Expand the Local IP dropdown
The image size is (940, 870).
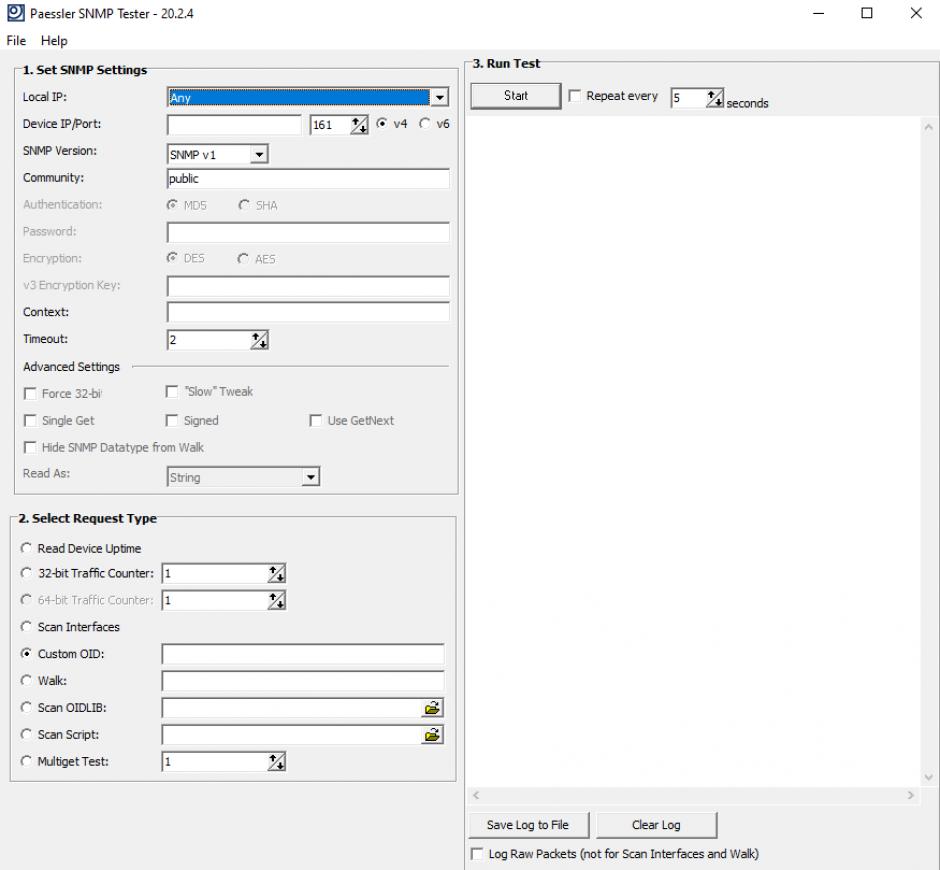439,97
